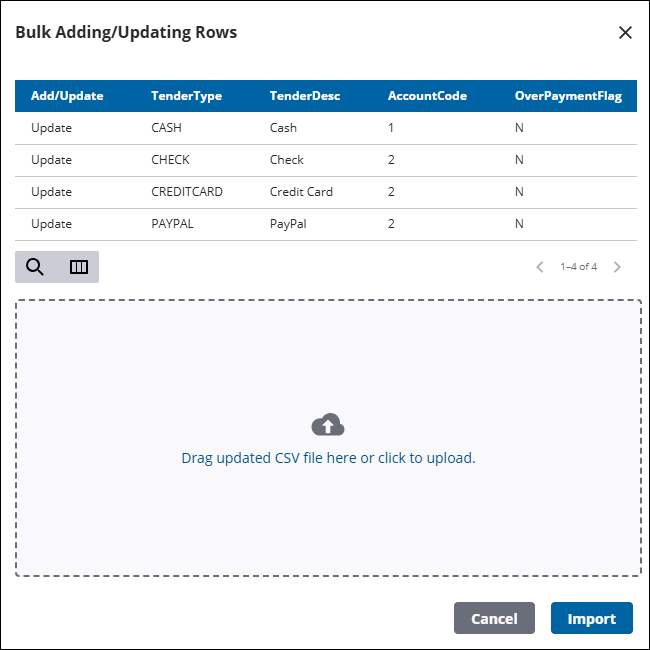Open the column chooser icon
650x650 pixels.
click(78, 267)
